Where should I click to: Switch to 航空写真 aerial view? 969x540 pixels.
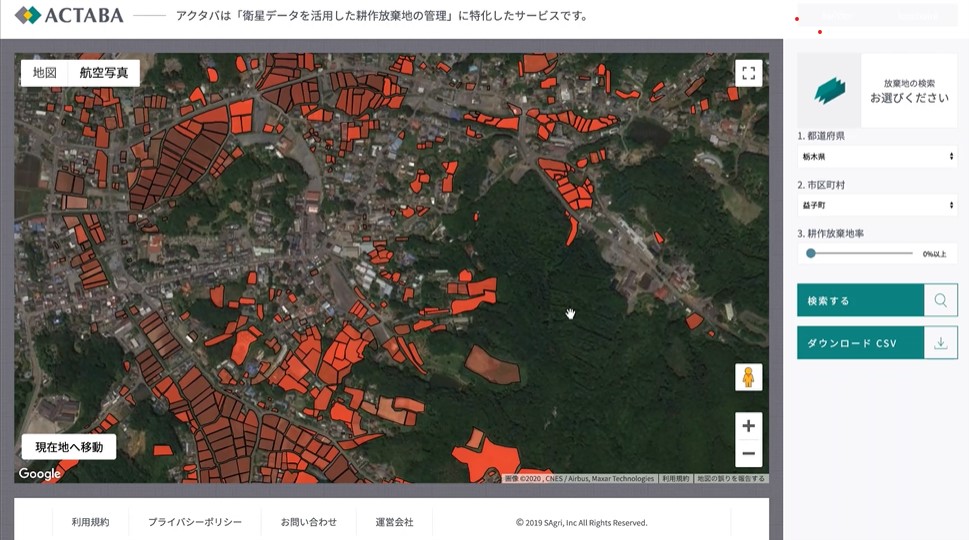(104, 73)
